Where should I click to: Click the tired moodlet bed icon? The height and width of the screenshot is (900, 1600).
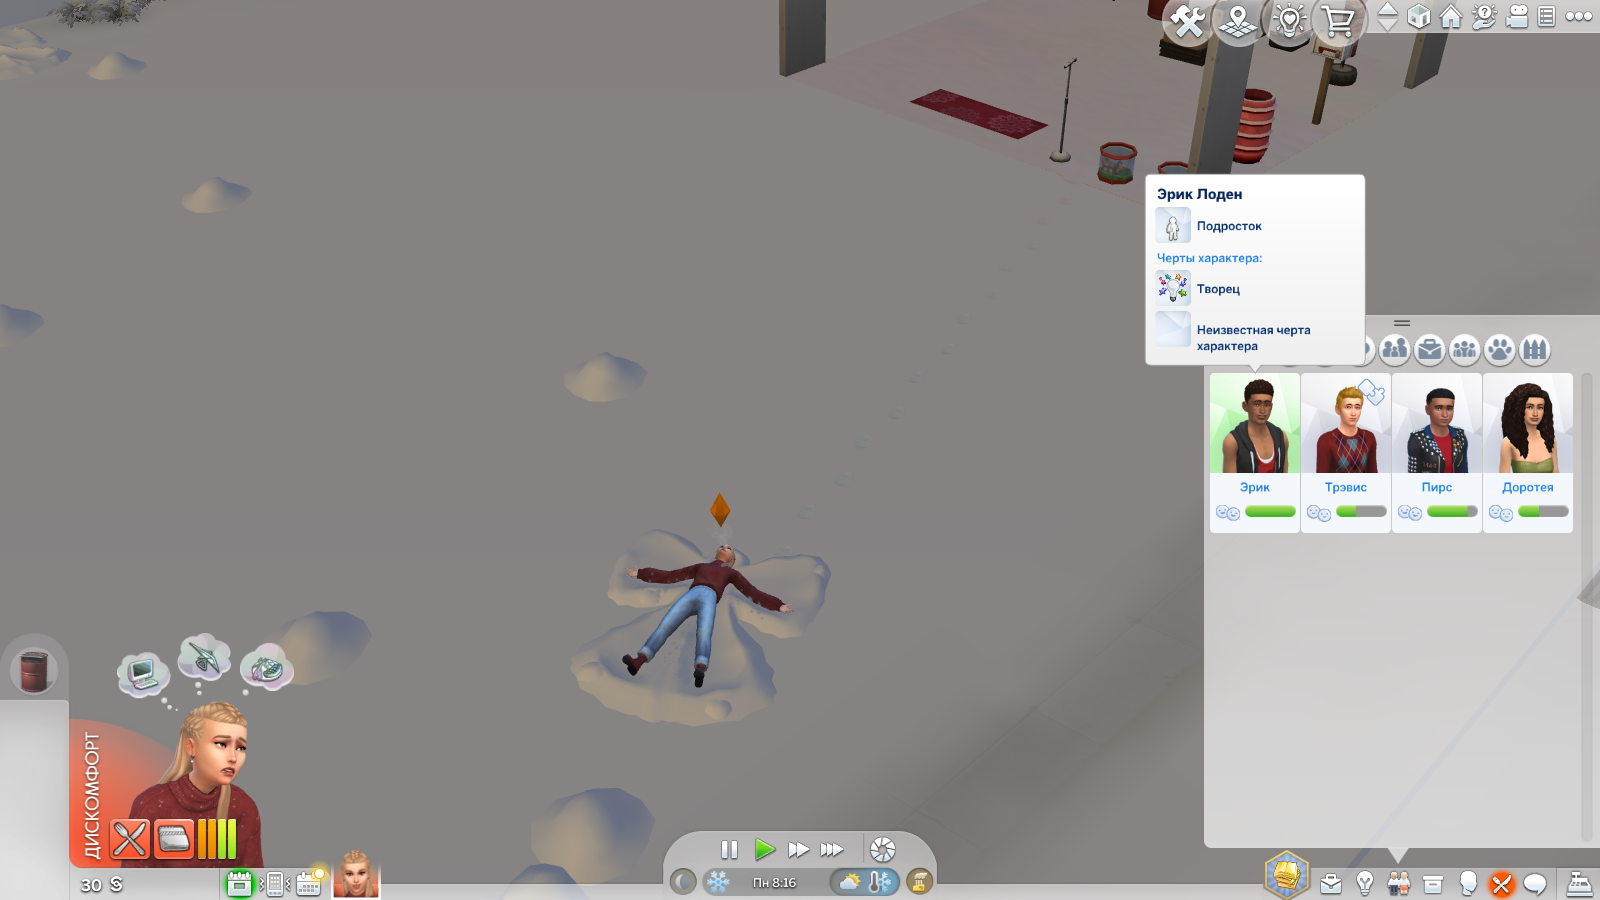(174, 839)
